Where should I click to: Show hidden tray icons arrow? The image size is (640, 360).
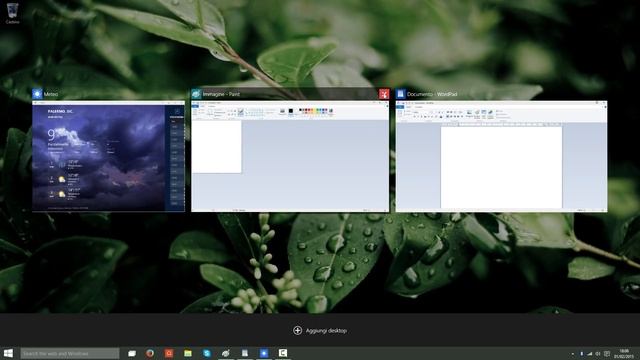[x=573, y=354]
